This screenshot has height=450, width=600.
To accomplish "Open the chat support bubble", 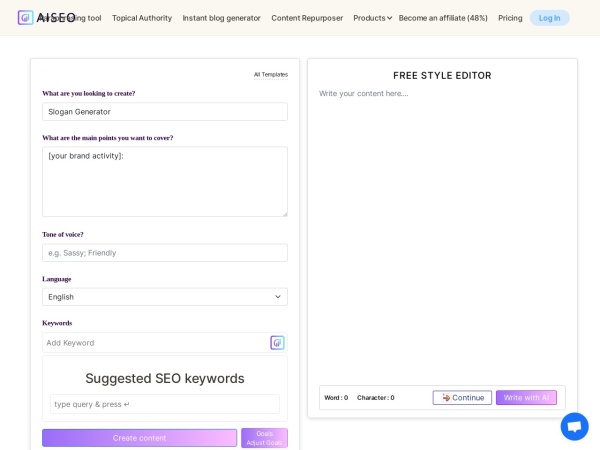I will point(574,426).
